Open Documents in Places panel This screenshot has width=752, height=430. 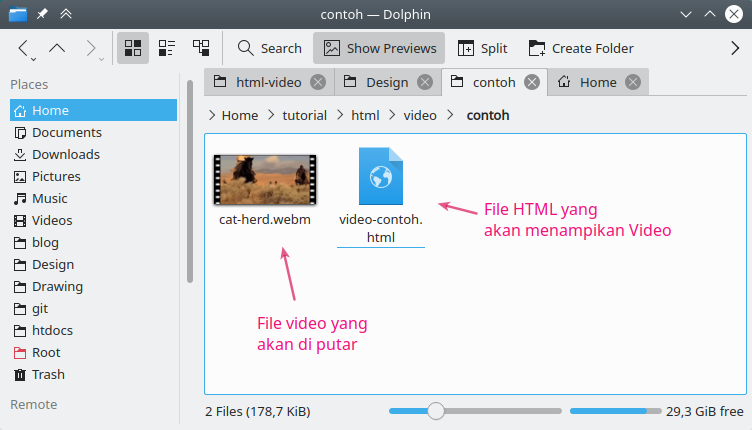pos(94,132)
